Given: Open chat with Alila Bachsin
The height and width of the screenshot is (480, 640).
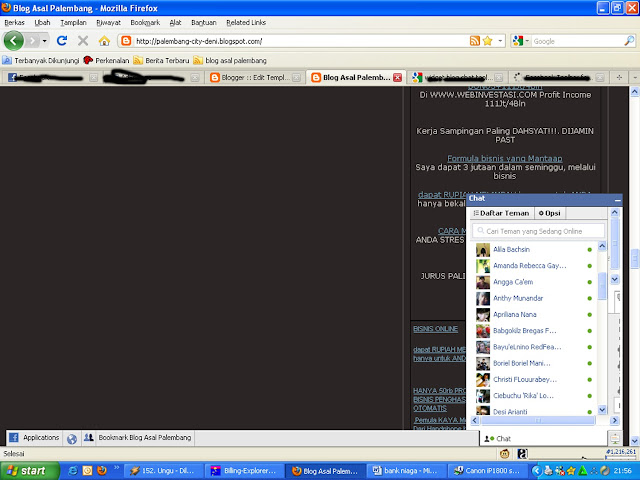Looking at the screenshot, I should pyautogui.click(x=534, y=249).
